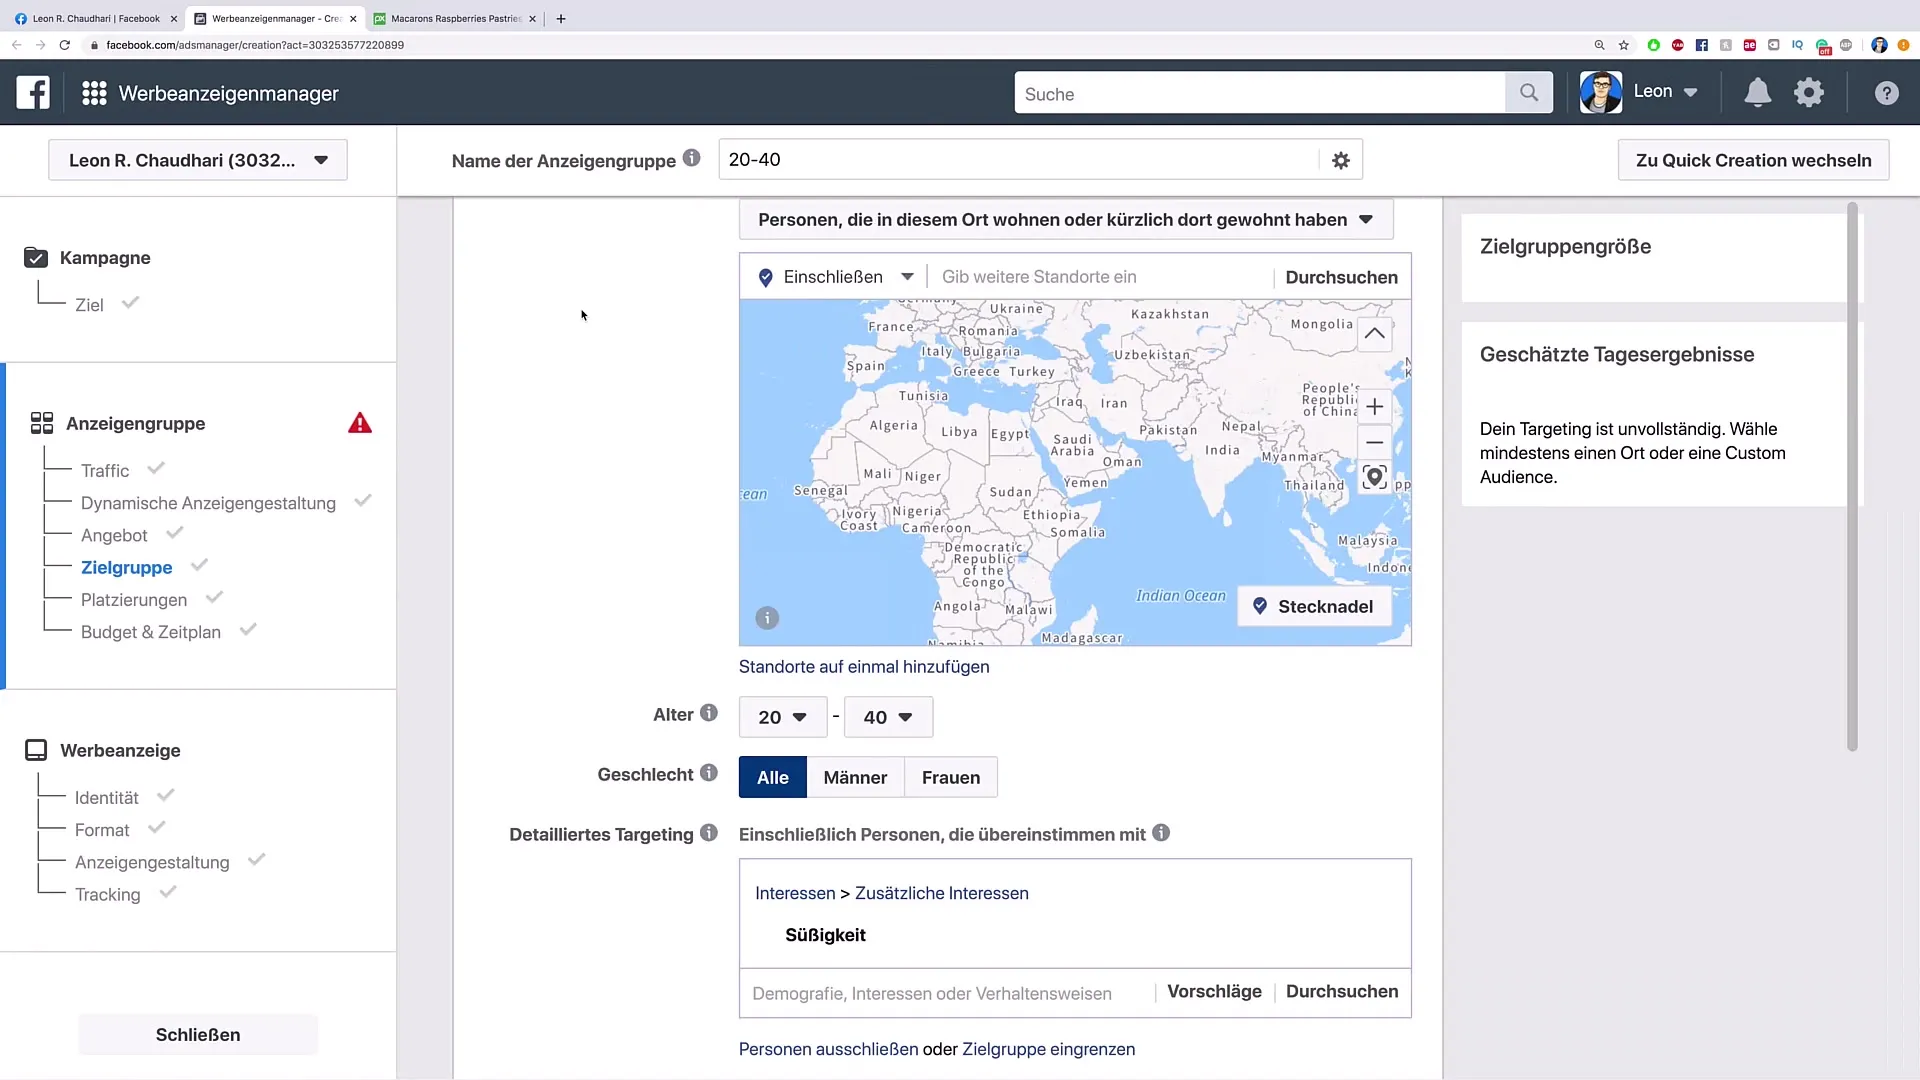Expand the minimum age dropdown 20
1920x1080 pixels.
pyautogui.click(x=779, y=716)
